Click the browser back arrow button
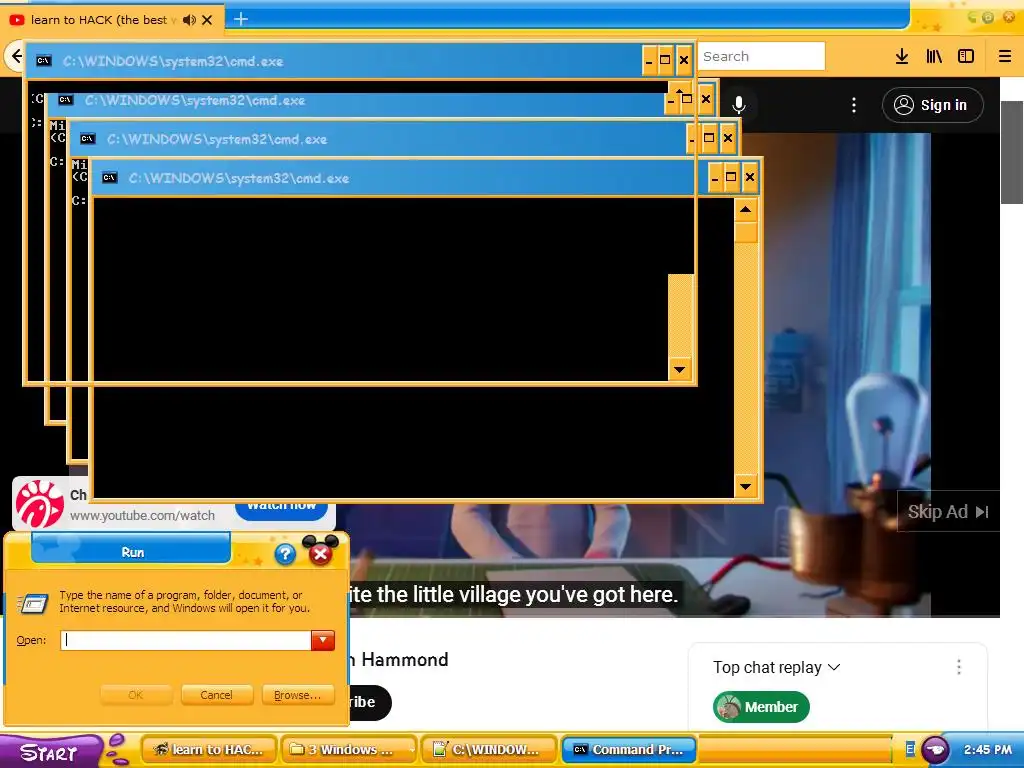The width and height of the screenshot is (1024, 768). click(16, 56)
